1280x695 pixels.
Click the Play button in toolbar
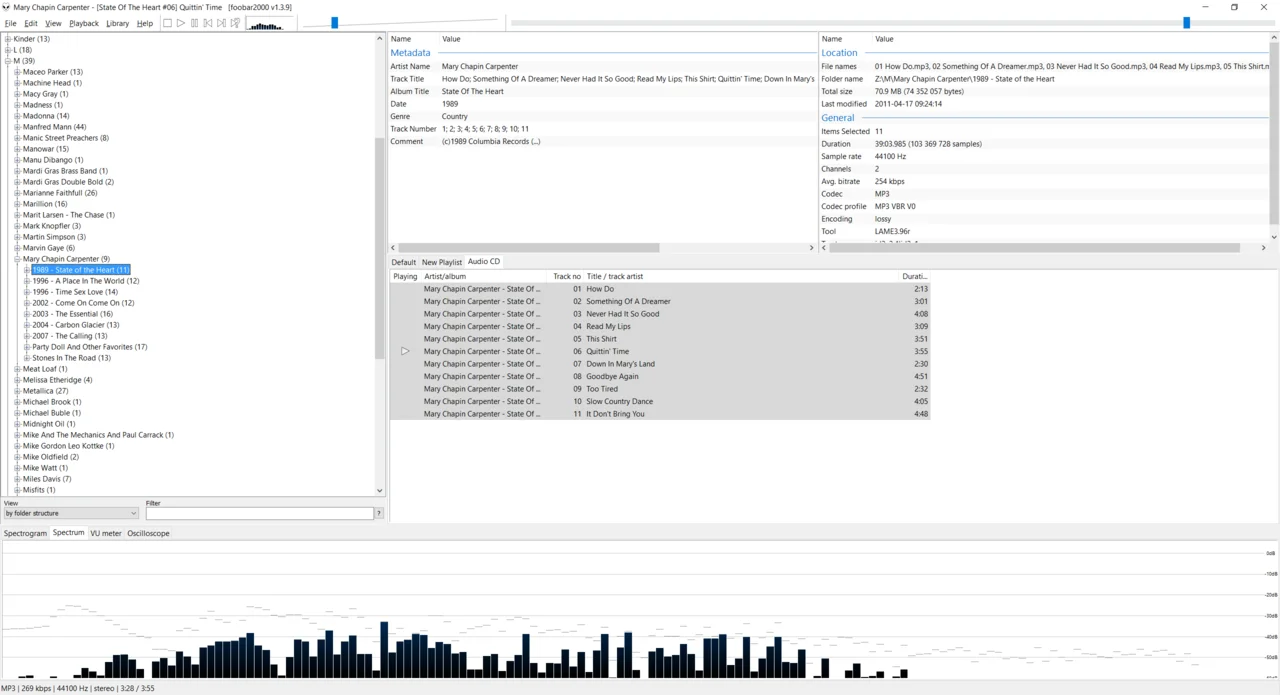tap(181, 23)
